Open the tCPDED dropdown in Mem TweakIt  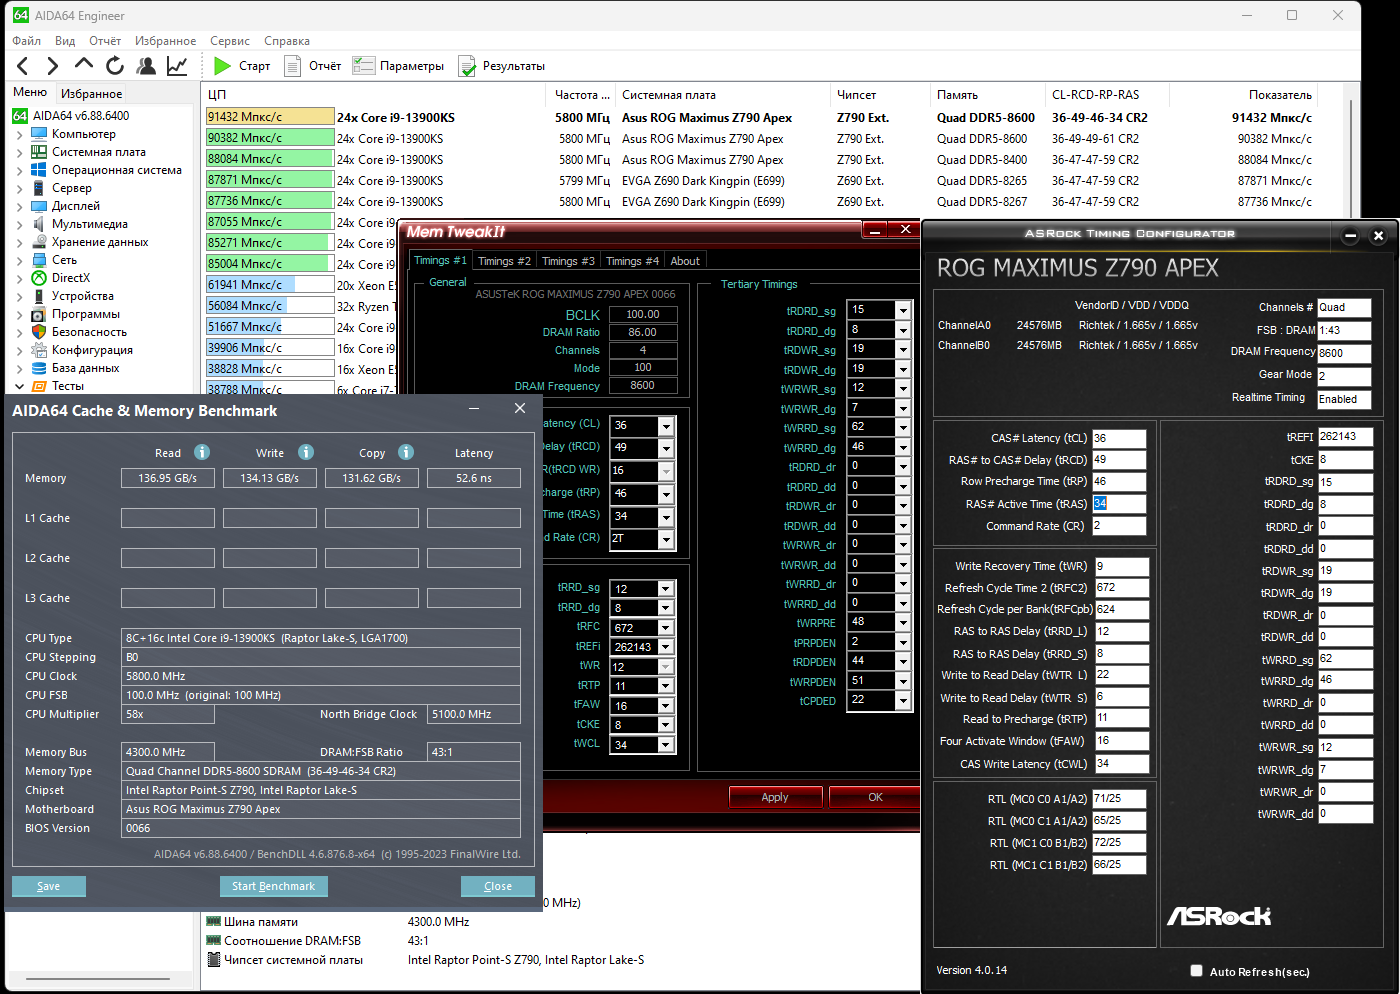coord(902,701)
